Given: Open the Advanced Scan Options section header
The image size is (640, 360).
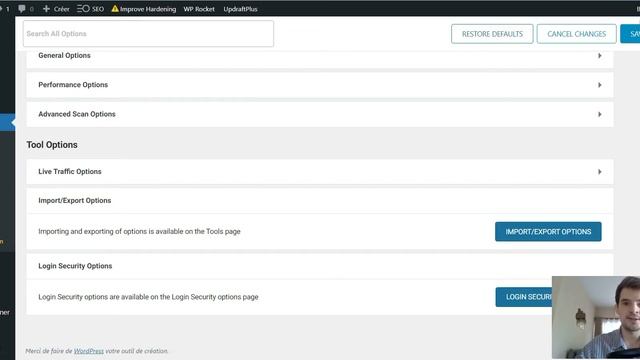Looking at the screenshot, I should (320, 114).
